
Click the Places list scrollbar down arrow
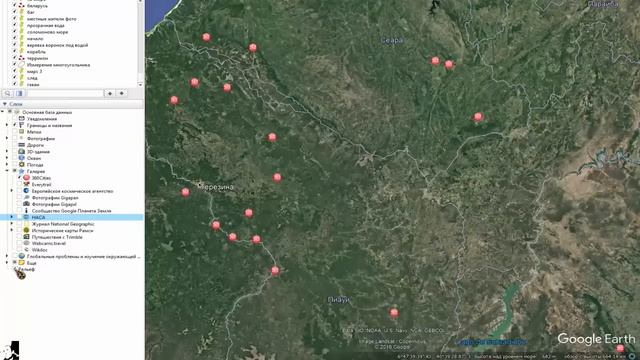pos(141,84)
